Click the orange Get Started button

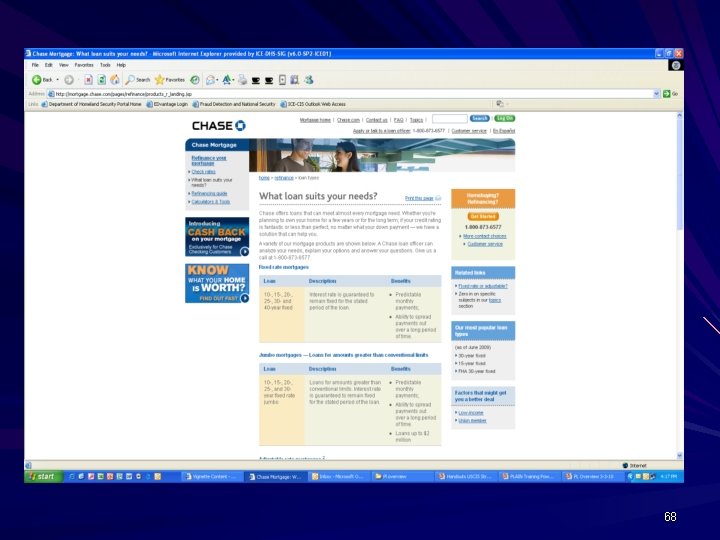483,216
